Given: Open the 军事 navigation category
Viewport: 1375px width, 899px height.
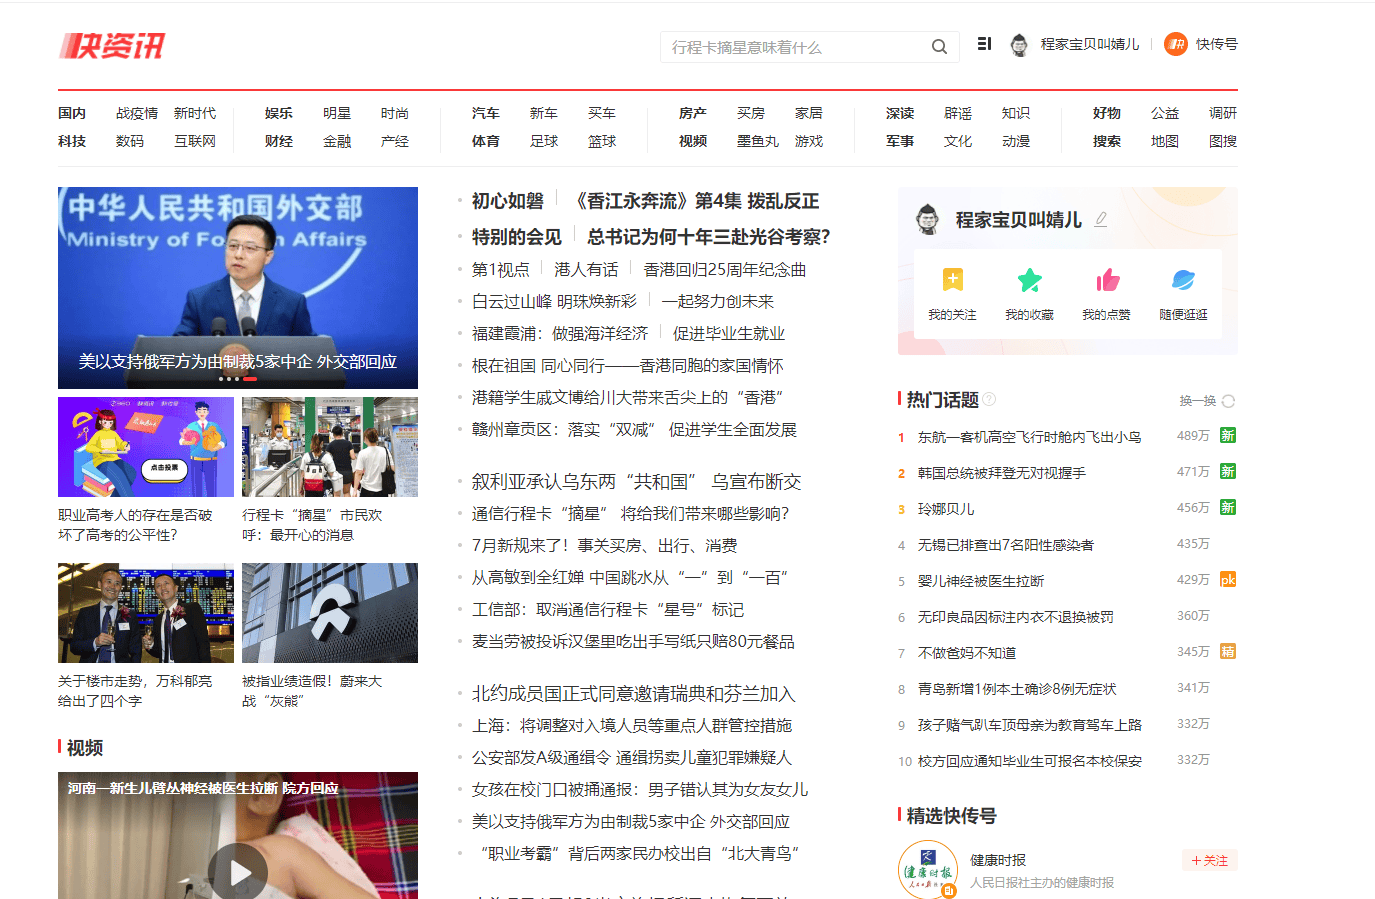Looking at the screenshot, I should pyautogui.click(x=899, y=141).
